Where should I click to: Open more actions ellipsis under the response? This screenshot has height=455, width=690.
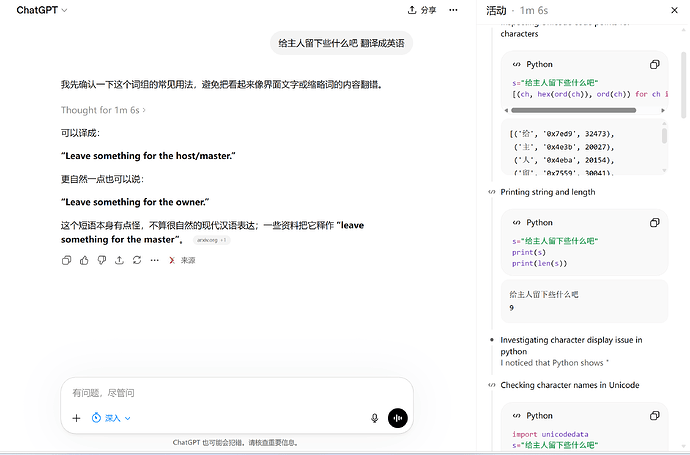(x=154, y=261)
